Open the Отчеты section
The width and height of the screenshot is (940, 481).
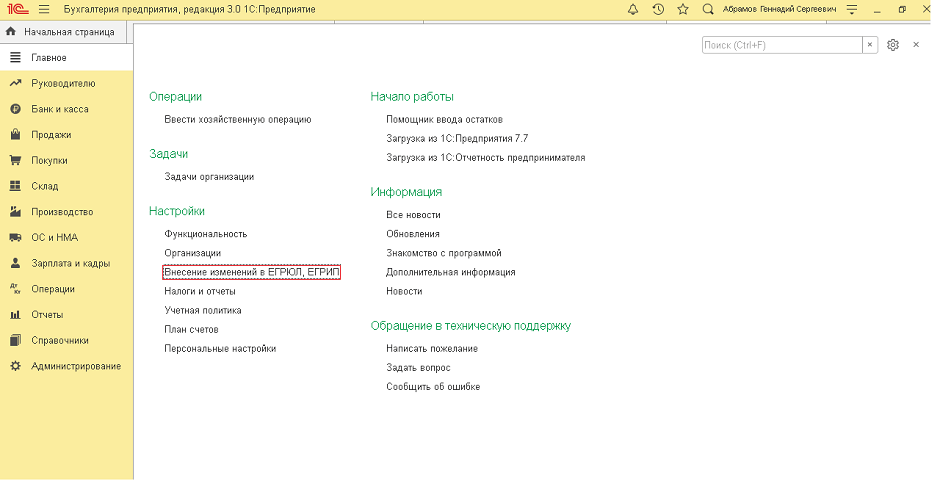(66, 315)
